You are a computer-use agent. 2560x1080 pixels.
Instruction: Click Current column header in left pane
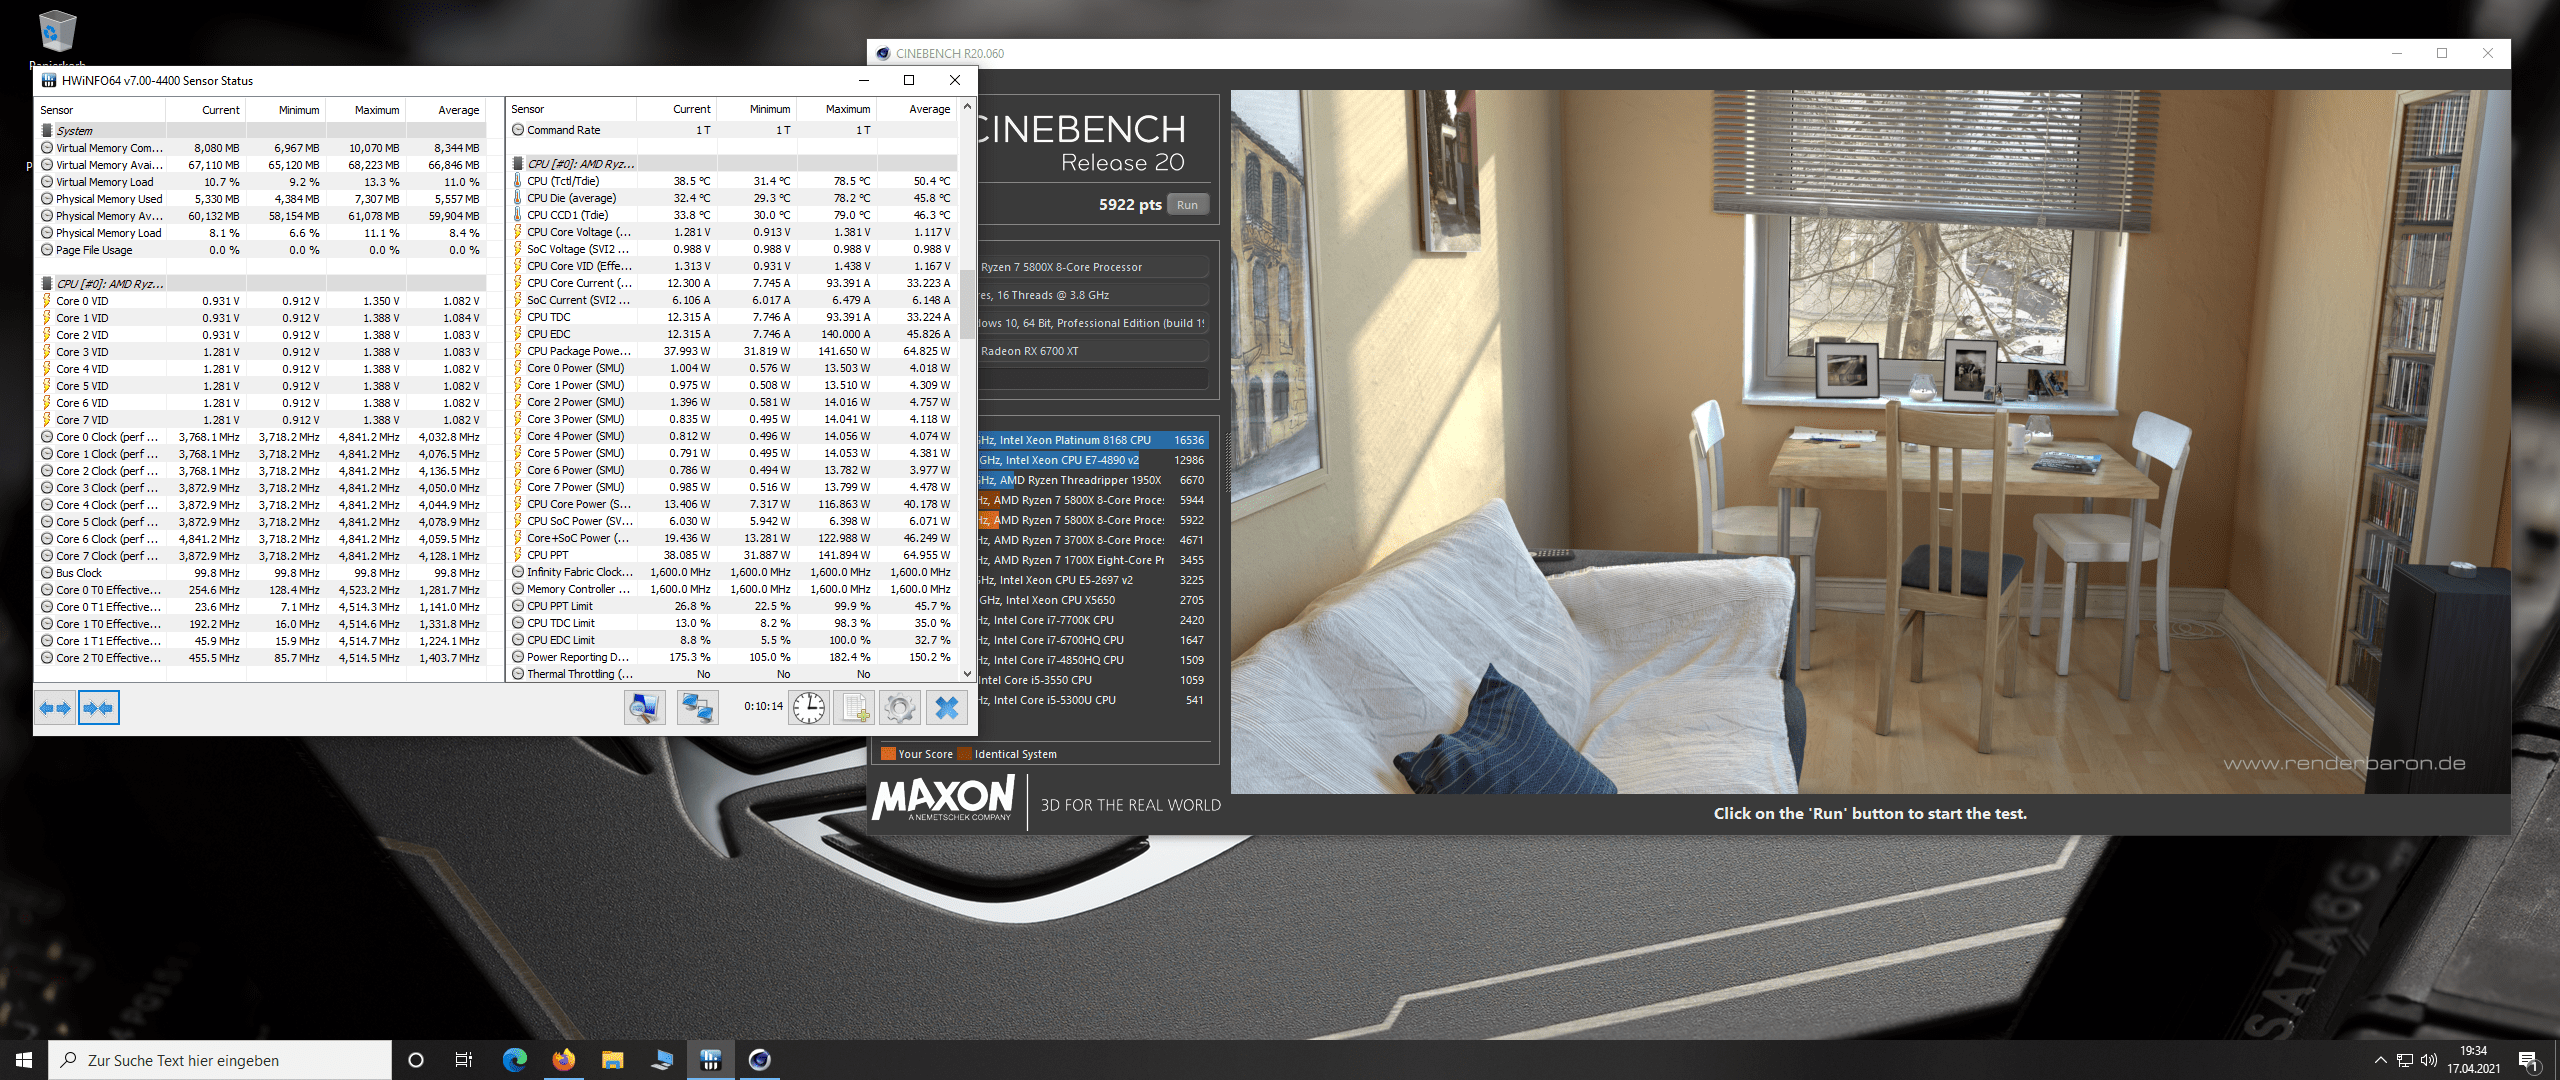click(207, 110)
